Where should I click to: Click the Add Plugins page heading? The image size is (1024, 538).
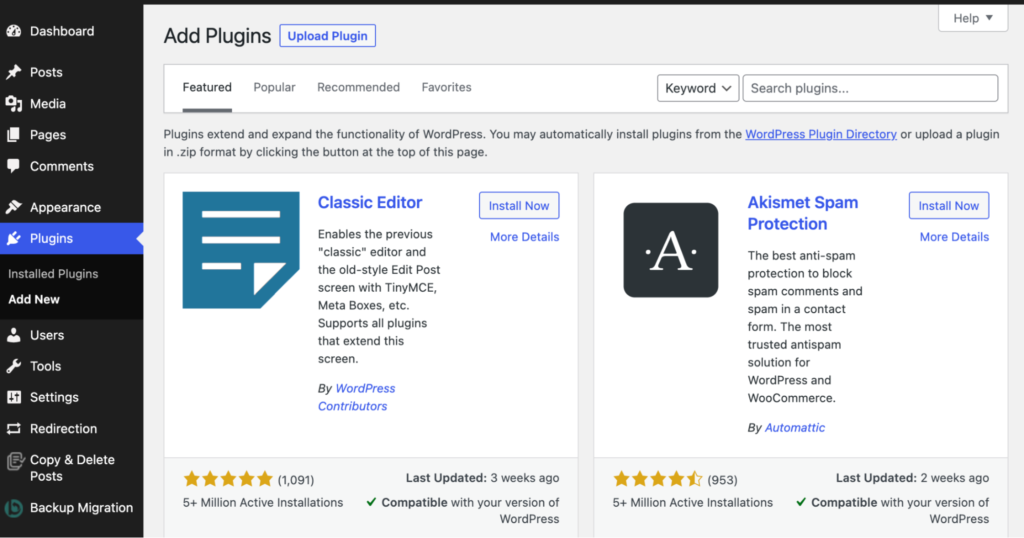pyautogui.click(x=217, y=36)
